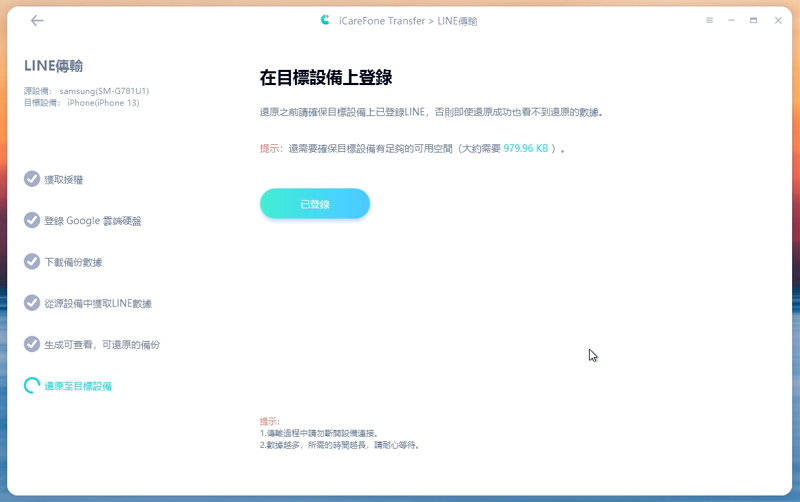Go back using the left arrow
The image size is (800, 502).
pos(37,20)
